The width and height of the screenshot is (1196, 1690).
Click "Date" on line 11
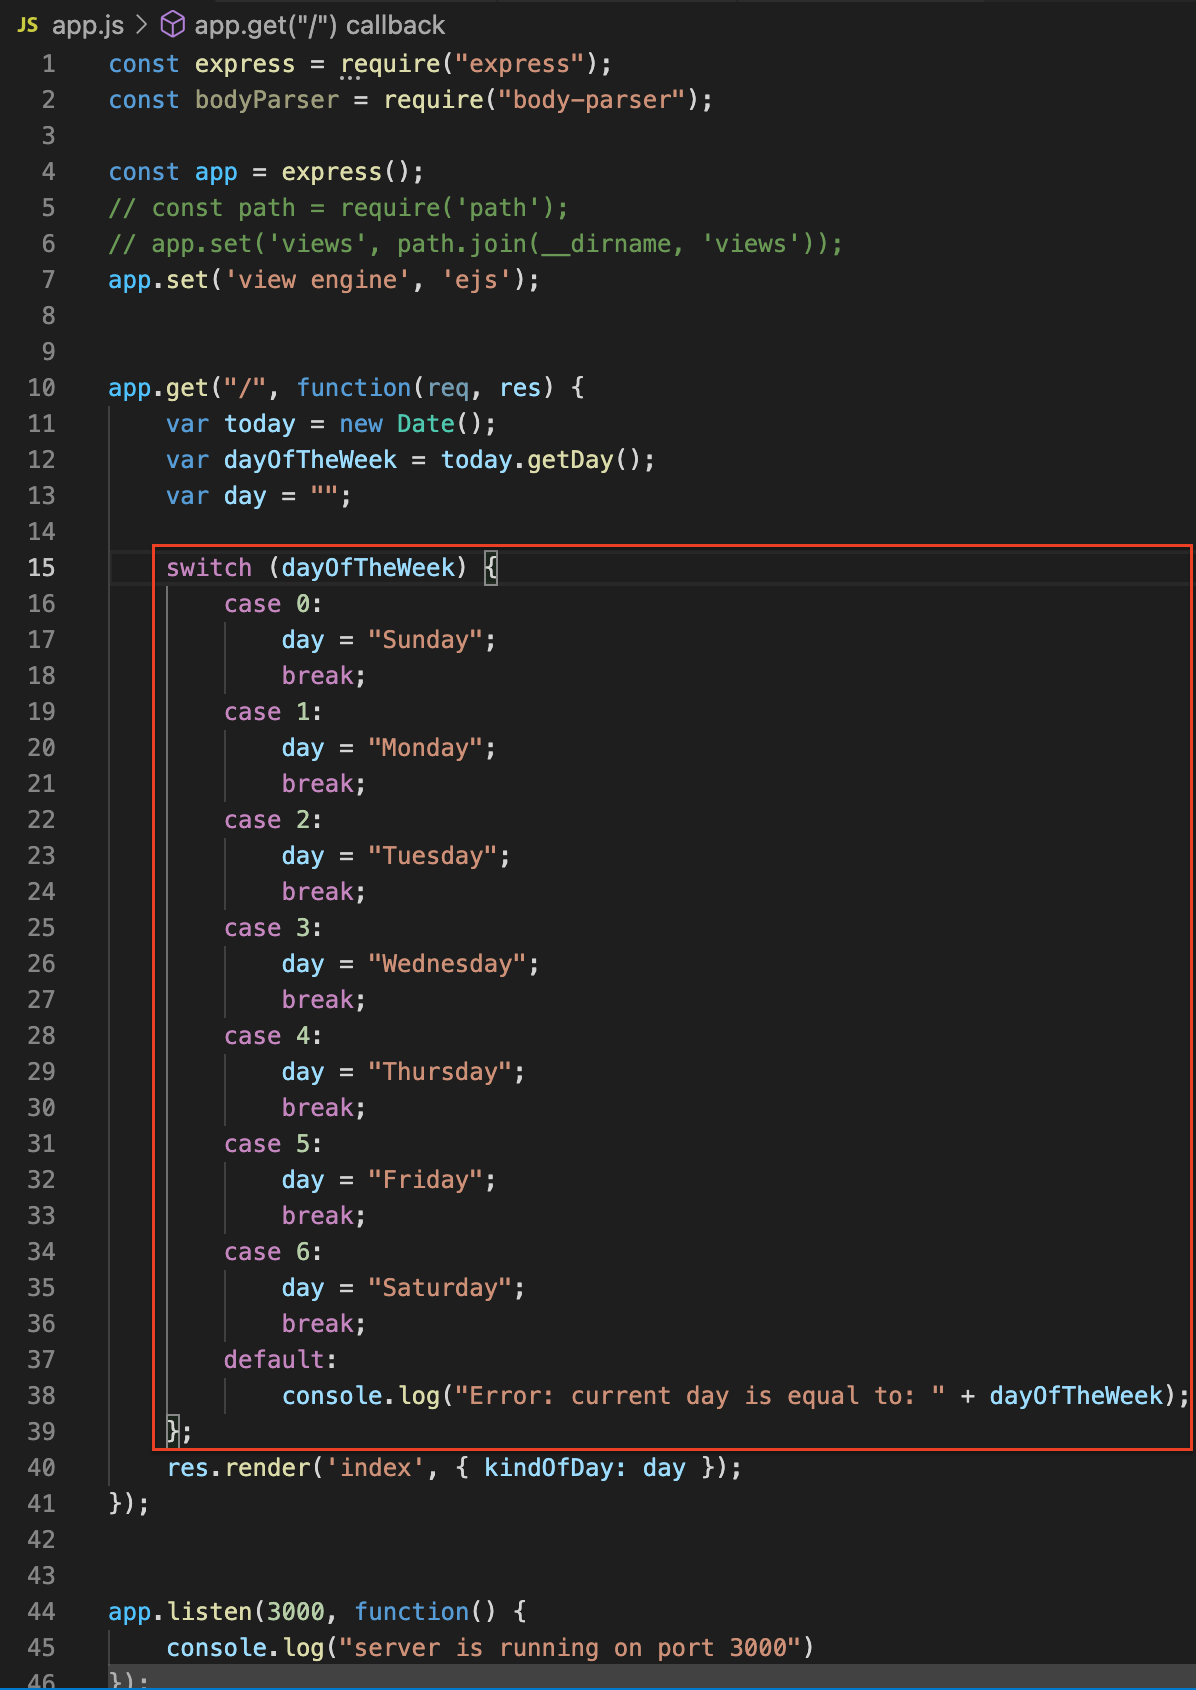click(426, 424)
